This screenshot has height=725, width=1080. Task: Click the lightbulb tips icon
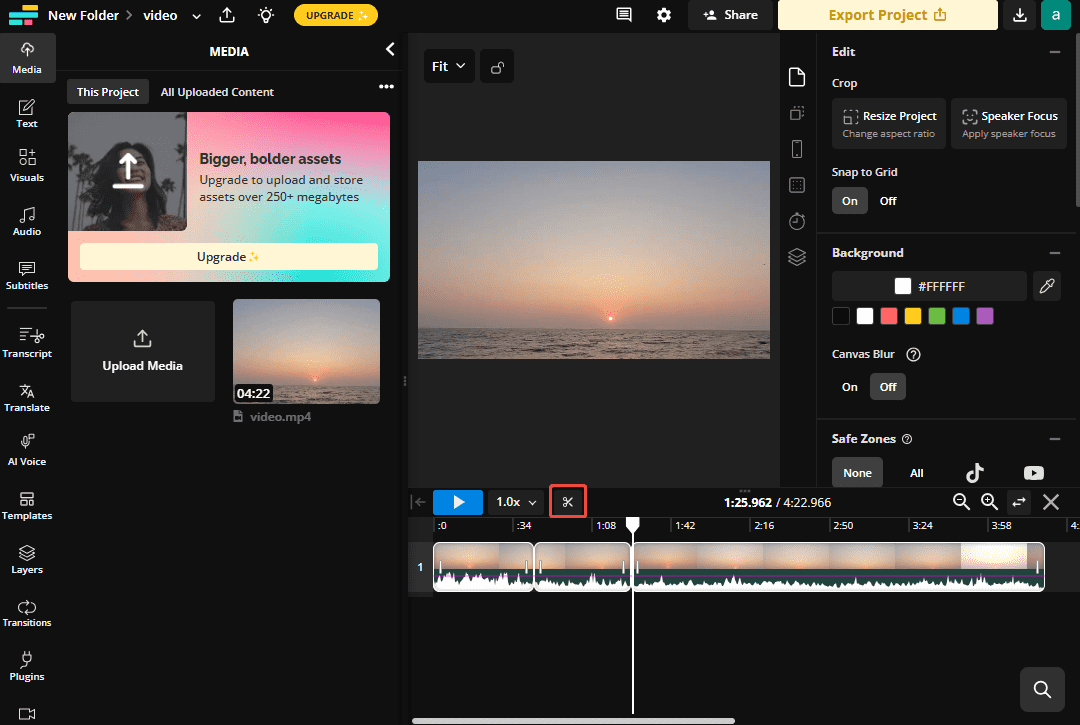[266, 15]
